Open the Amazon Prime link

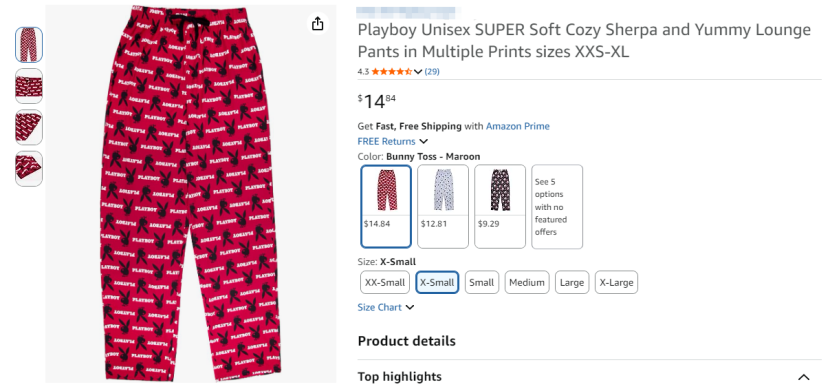point(518,126)
